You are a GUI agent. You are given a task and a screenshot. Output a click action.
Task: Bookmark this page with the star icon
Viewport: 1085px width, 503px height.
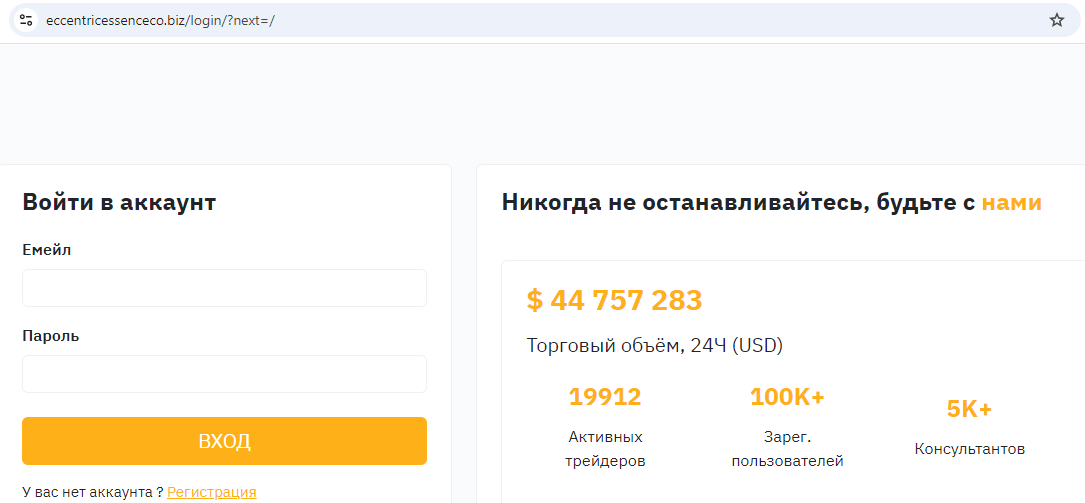point(1057,20)
